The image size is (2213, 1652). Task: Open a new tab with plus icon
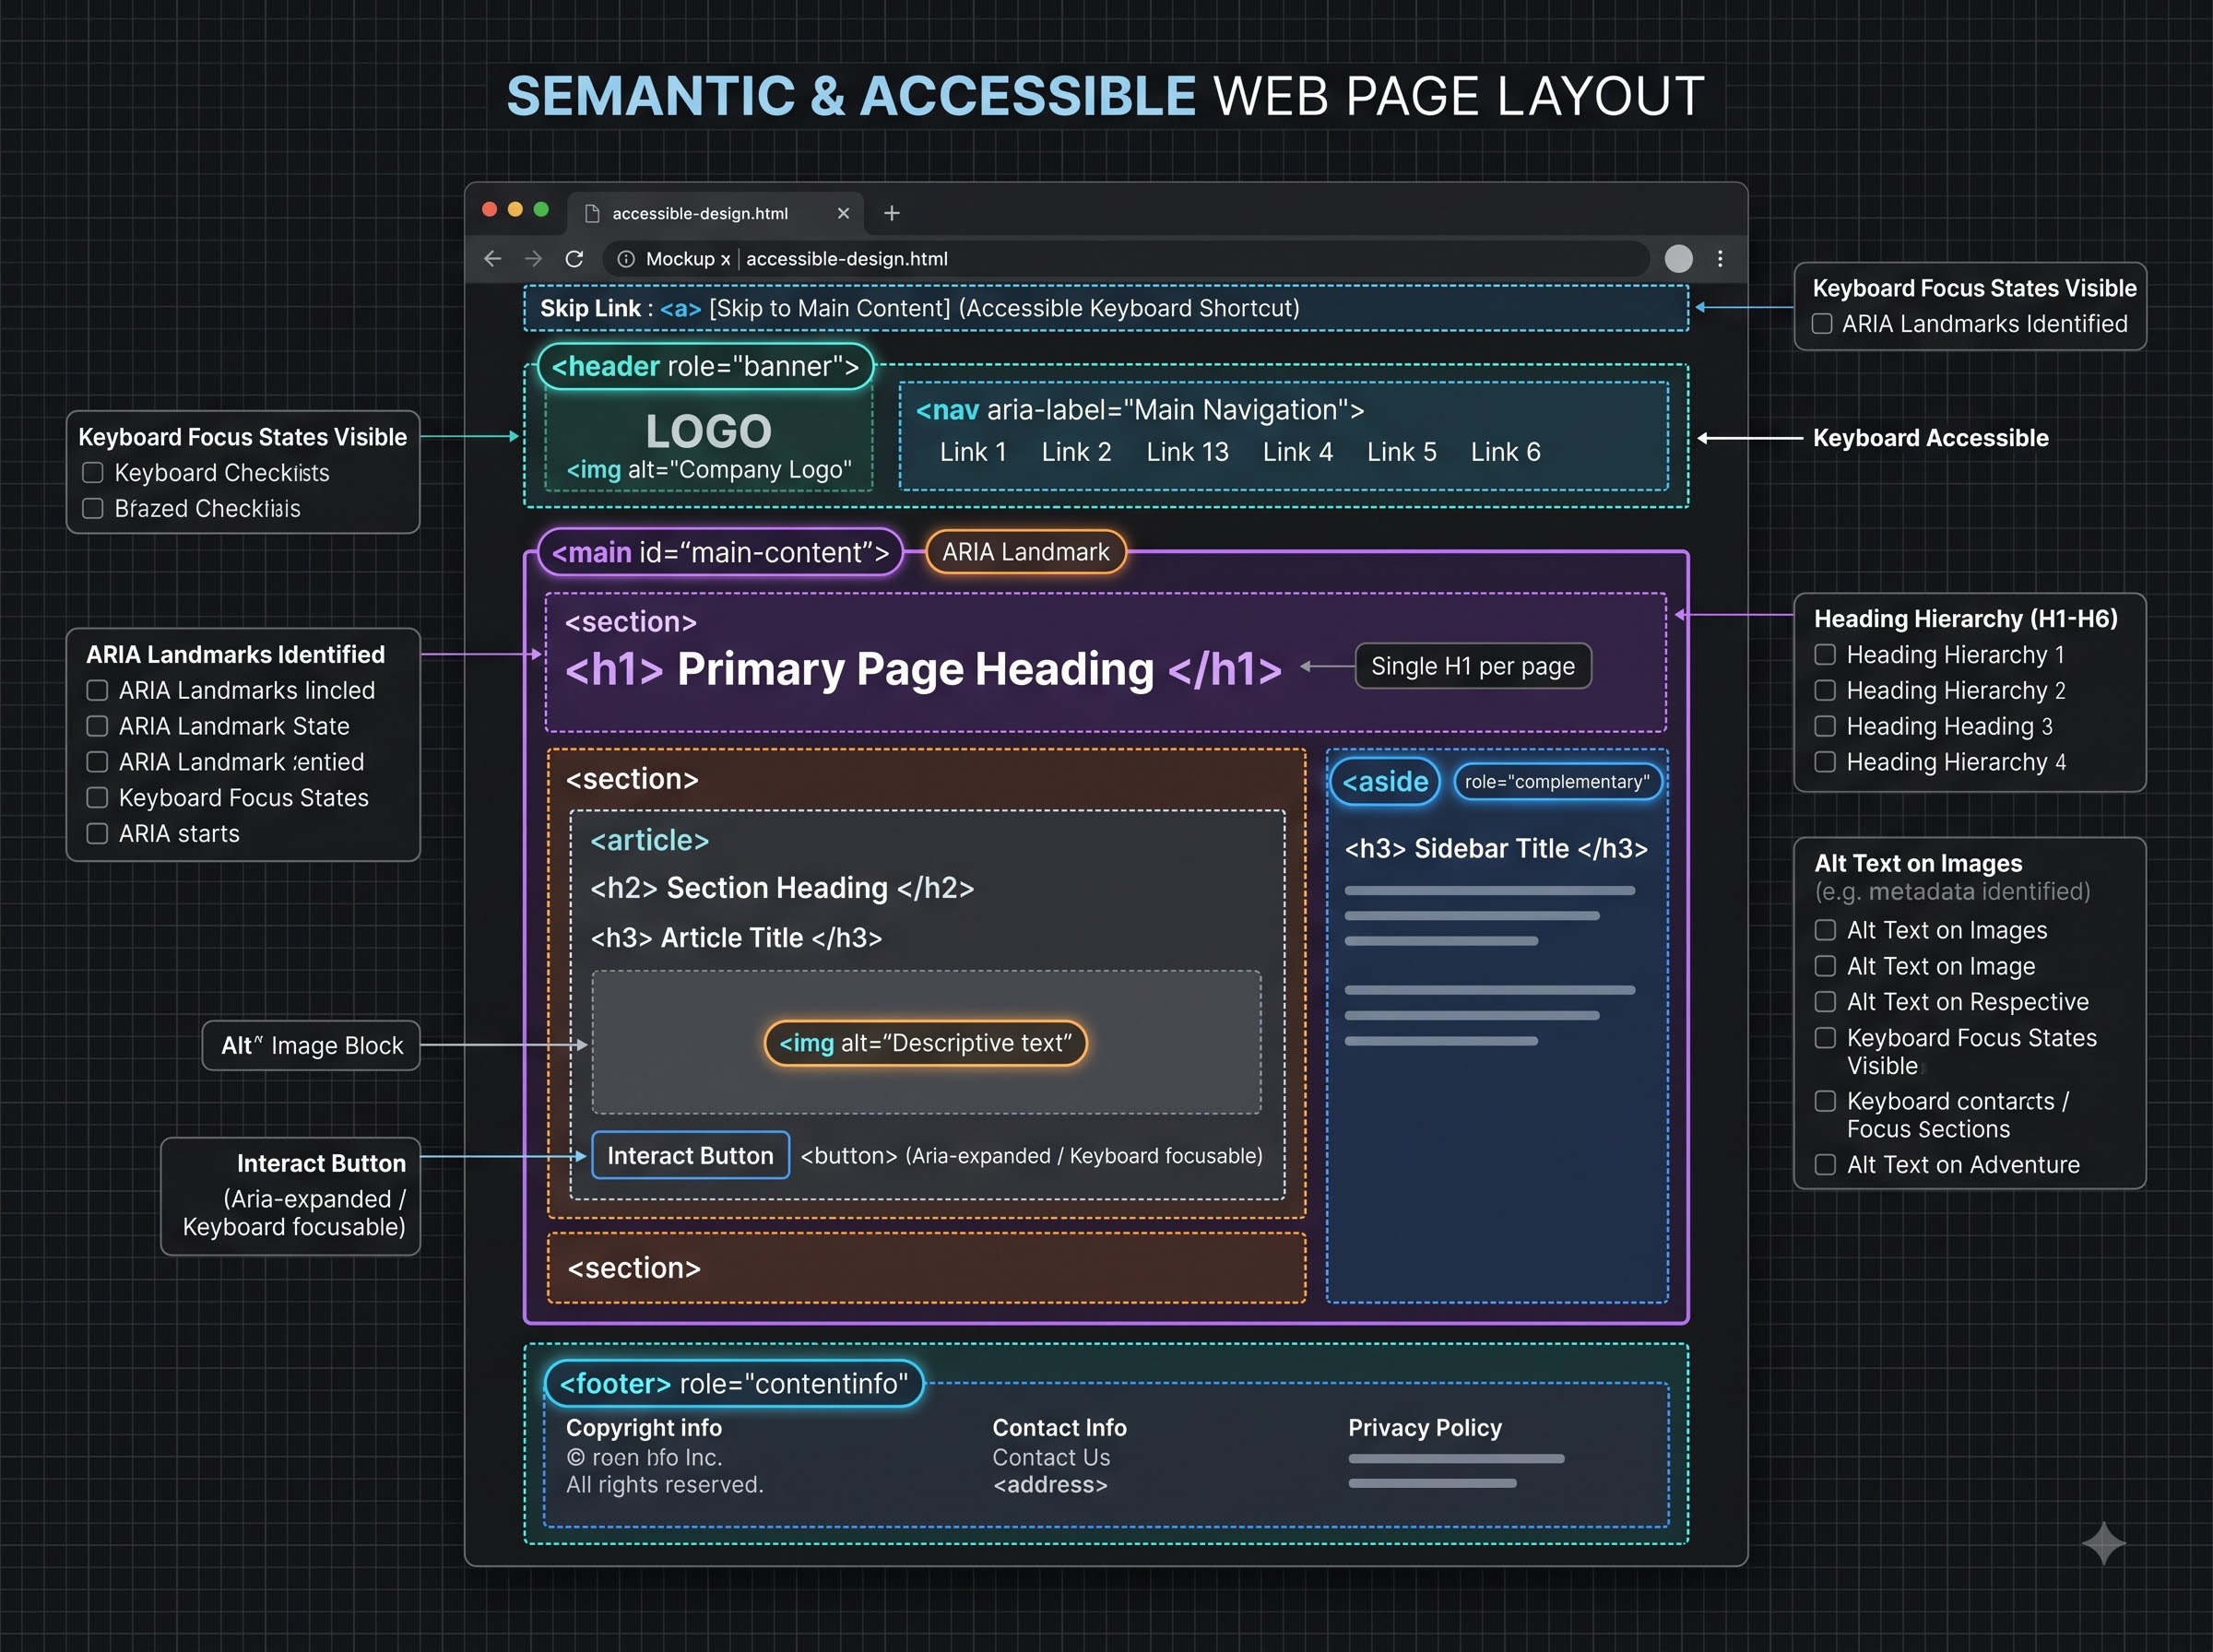[892, 213]
